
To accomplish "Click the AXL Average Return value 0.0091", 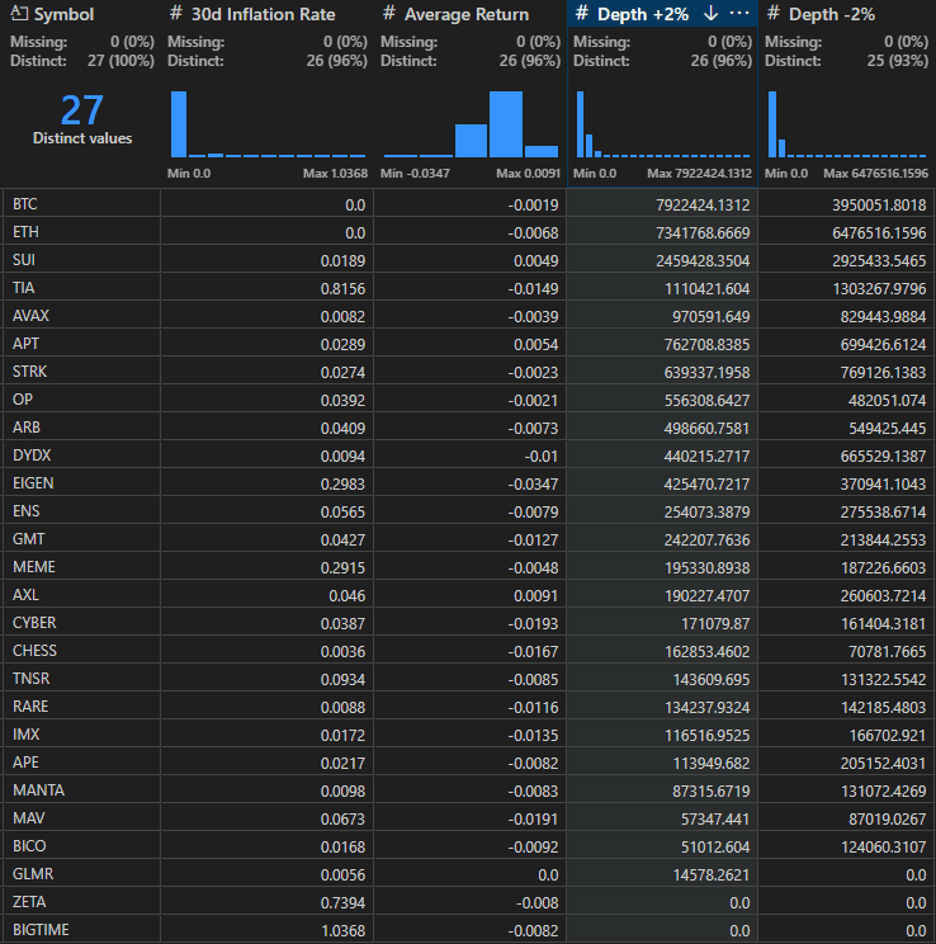I will [x=536, y=596].
